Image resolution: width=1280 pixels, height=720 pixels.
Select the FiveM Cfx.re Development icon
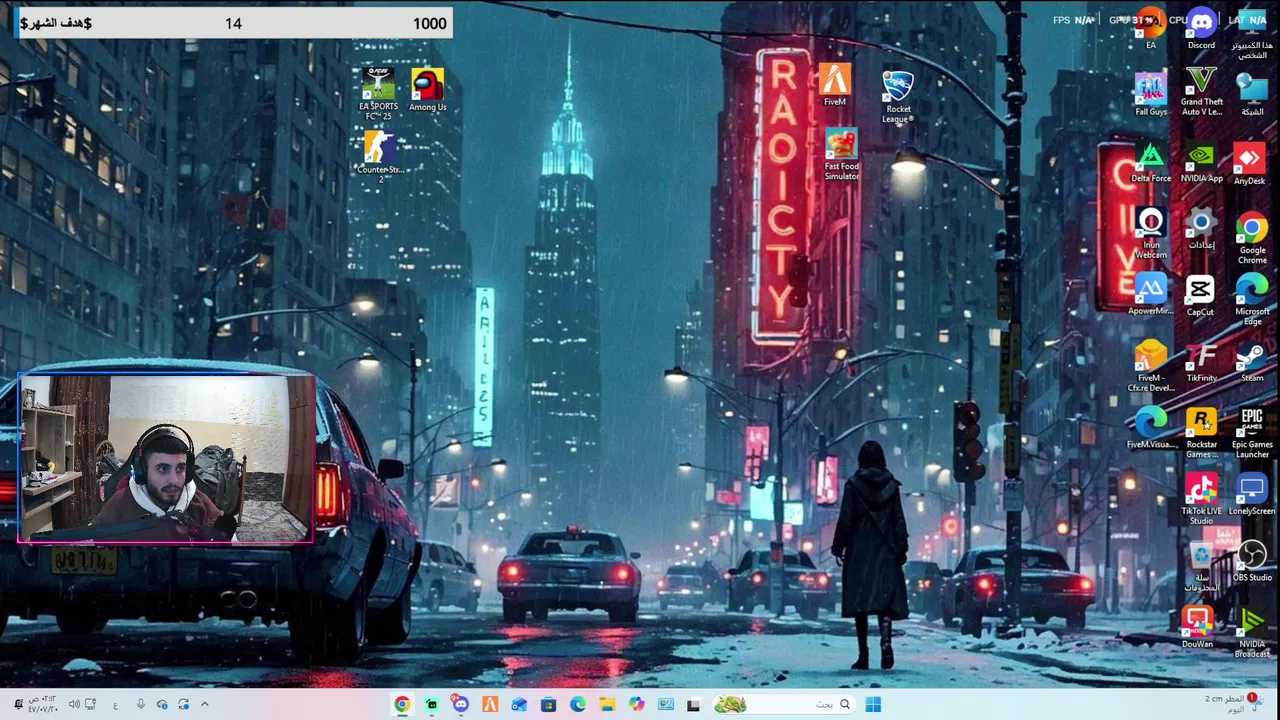tap(1150, 366)
